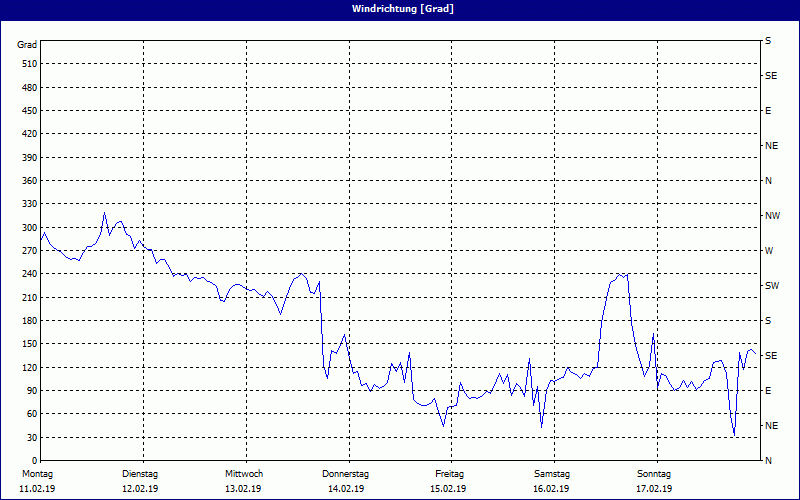This screenshot has width=800, height=500.
Task: Select the 510 value on the y-axis
Action: pyautogui.click(x=28, y=64)
